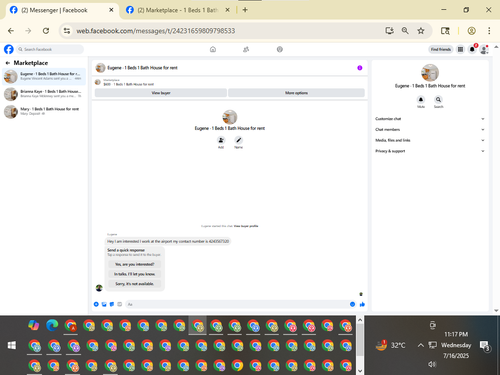Screen dimensions: 500x375
Task: Install app icon in the address bar
Action: pyautogui.click(x=389, y=31)
